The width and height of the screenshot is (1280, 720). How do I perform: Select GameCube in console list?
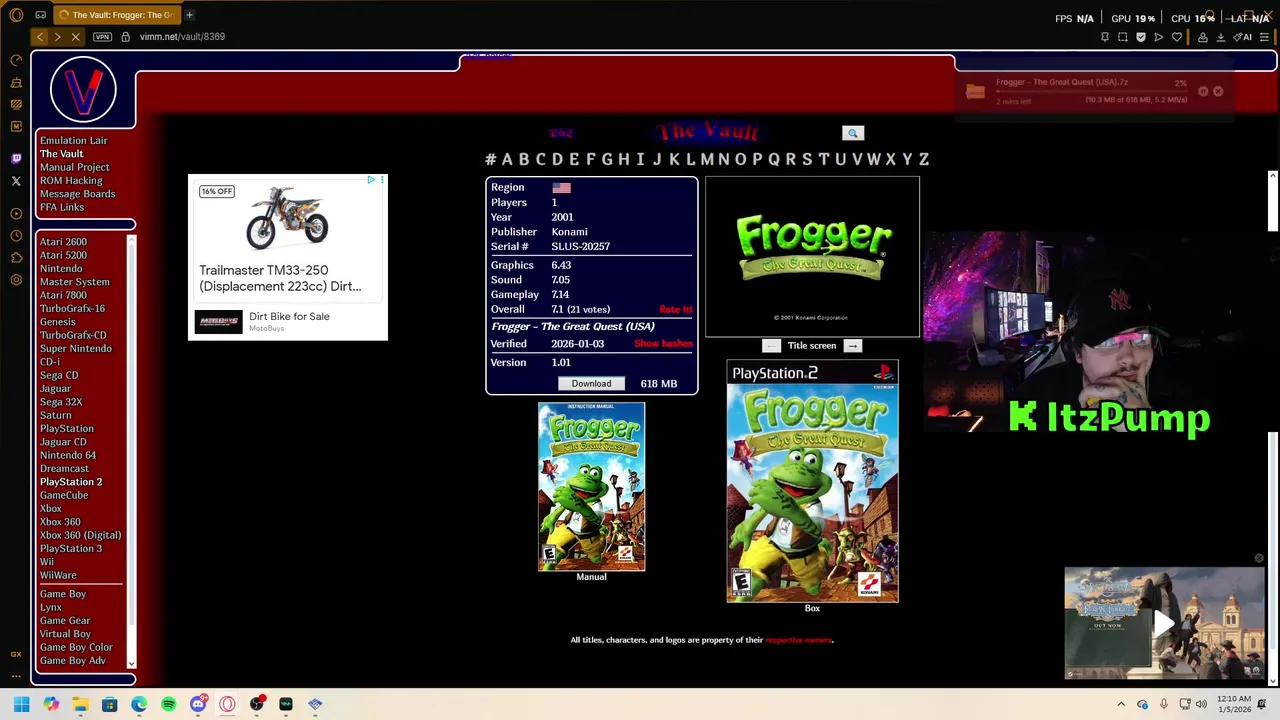[x=64, y=495]
